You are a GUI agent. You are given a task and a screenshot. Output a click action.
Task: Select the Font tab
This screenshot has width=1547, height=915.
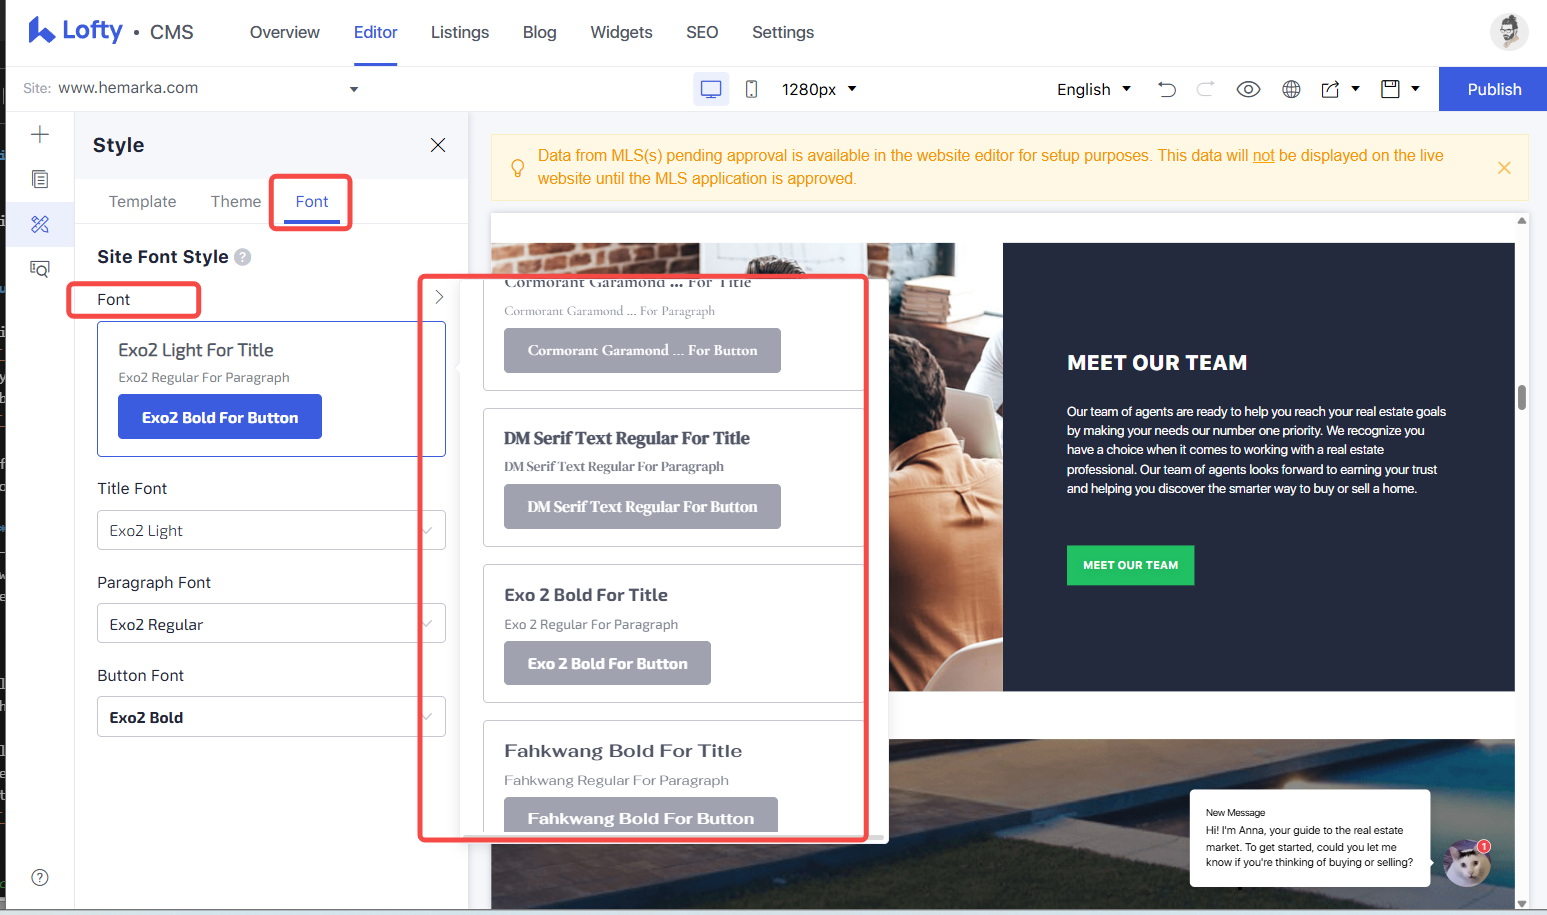pos(312,201)
